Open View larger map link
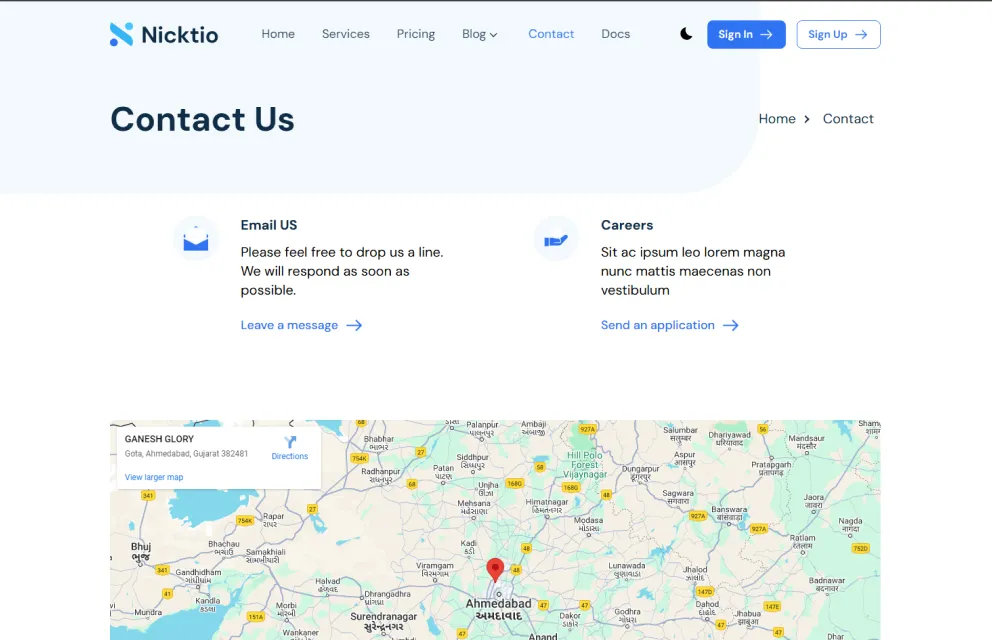This screenshot has width=992, height=640. click(x=154, y=477)
